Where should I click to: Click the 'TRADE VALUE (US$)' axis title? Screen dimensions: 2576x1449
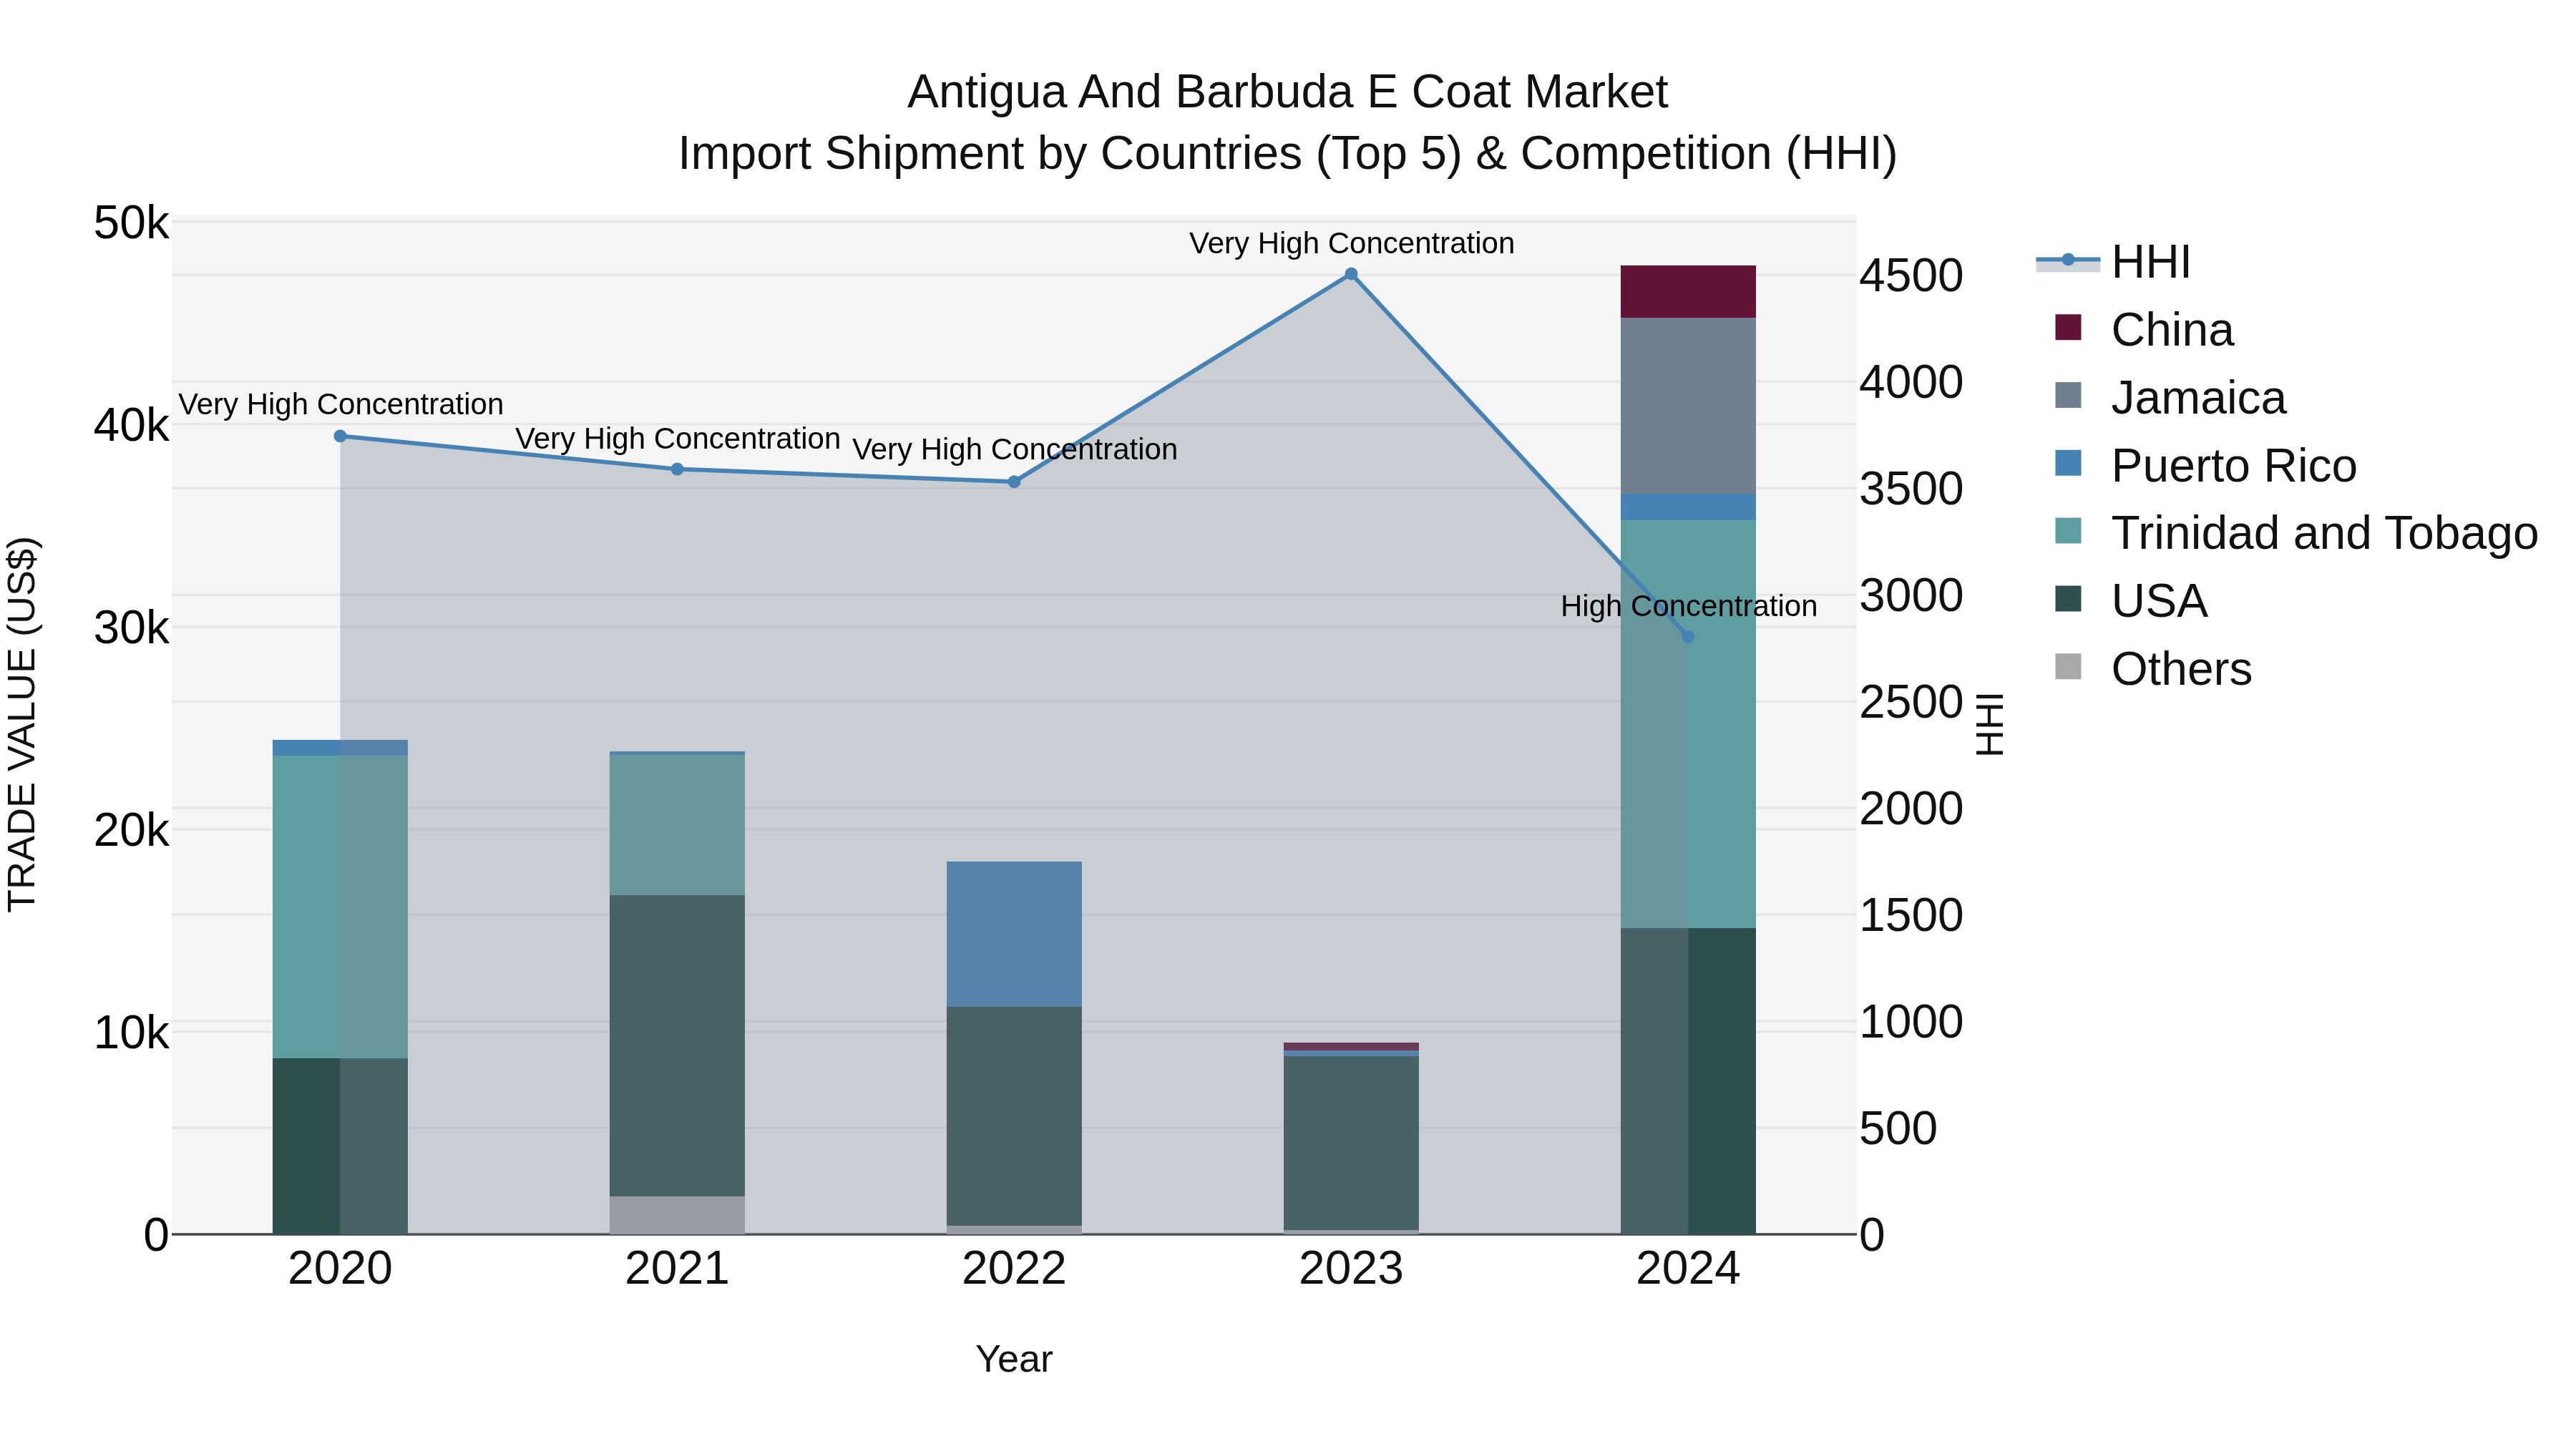22,725
